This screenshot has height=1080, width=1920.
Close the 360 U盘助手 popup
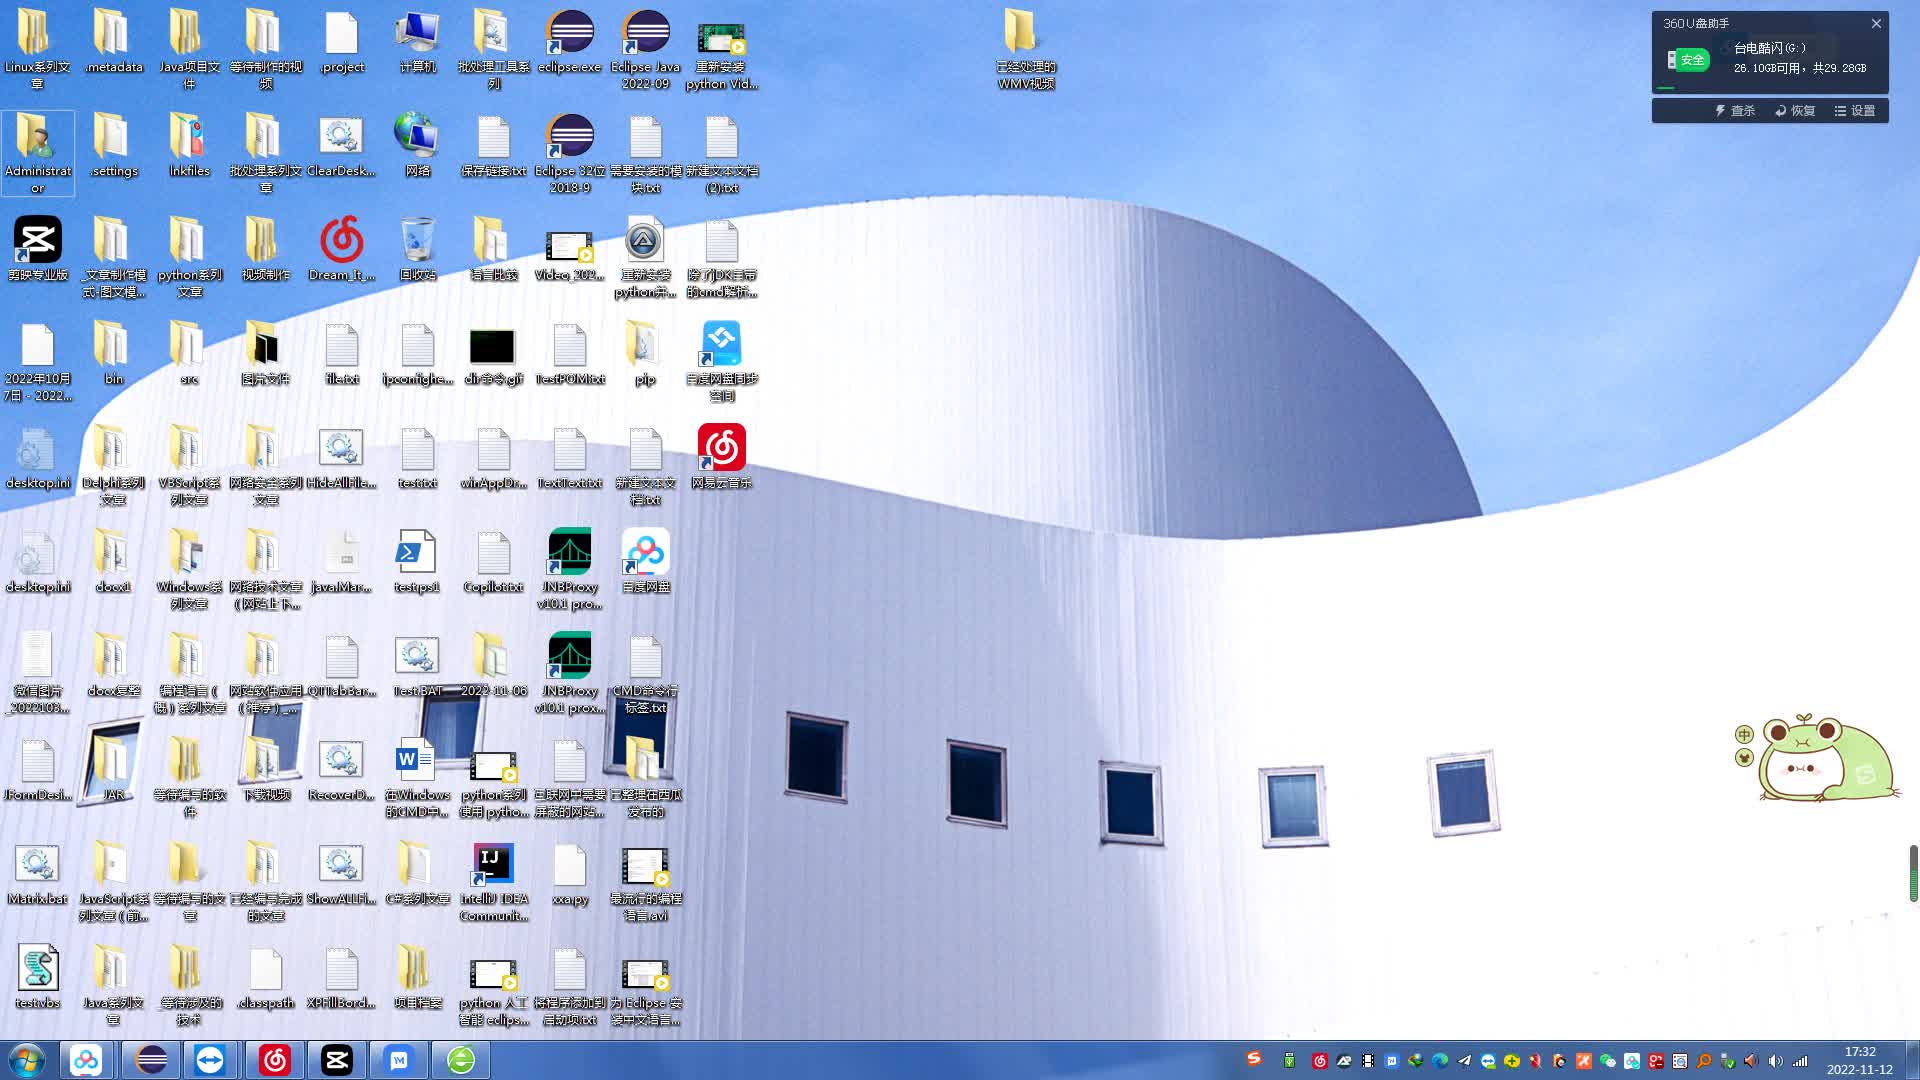(x=1876, y=23)
